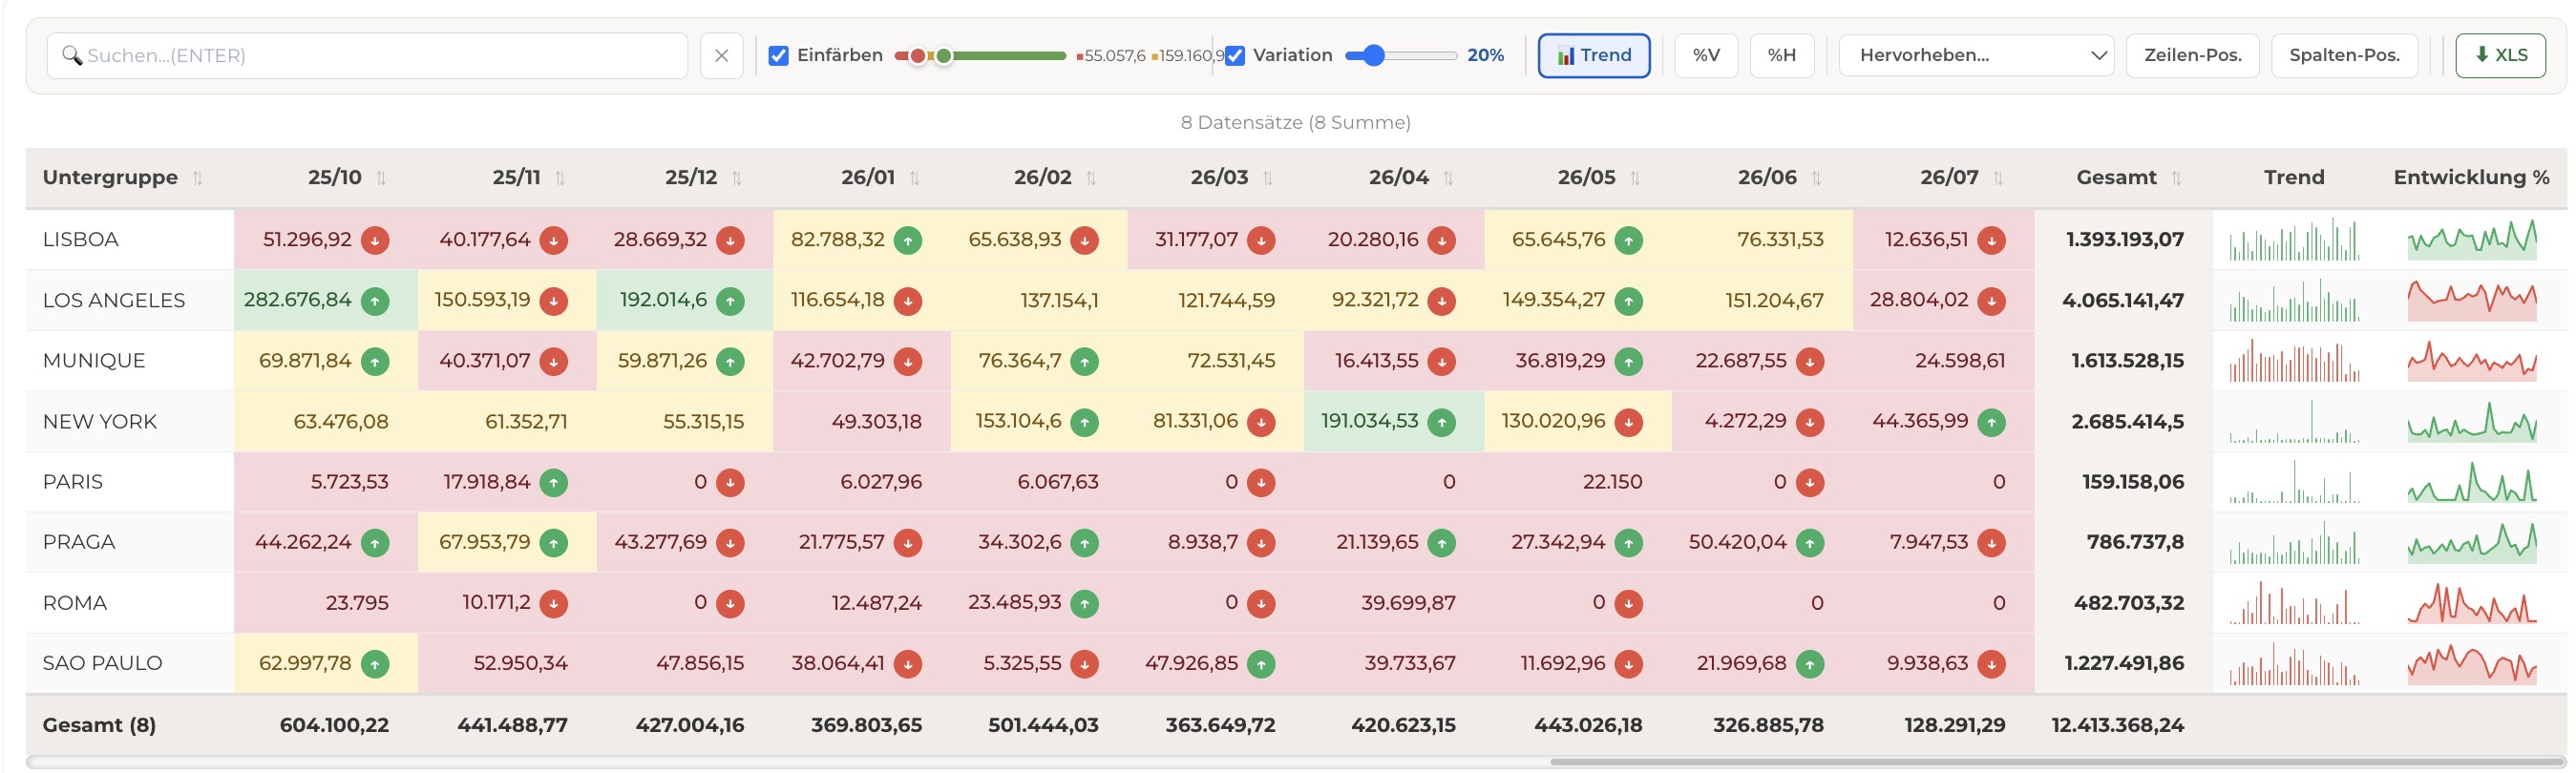2576x773 pixels.
Task: Sort by the 25/10 column arrows
Action: tap(381, 178)
